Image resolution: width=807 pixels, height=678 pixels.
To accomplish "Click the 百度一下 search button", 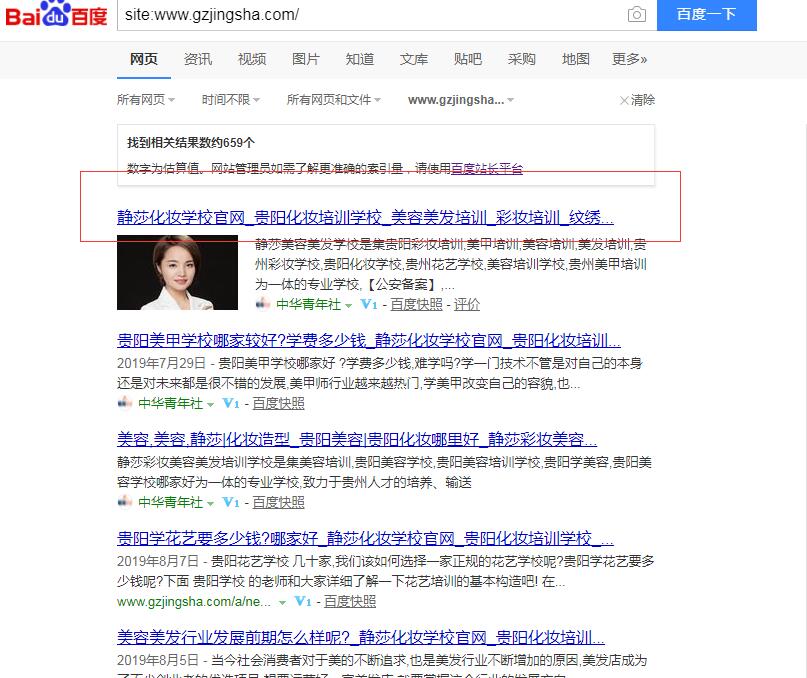I will click(x=707, y=14).
